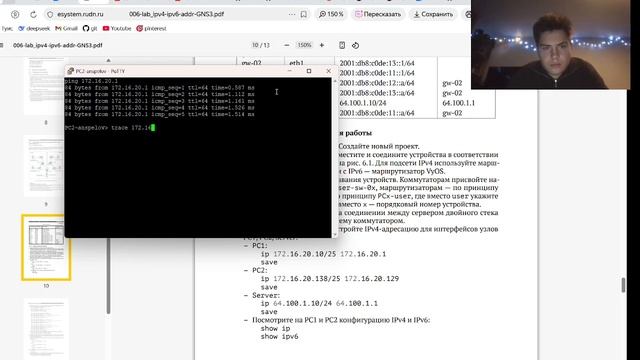
Task: Click the PDF document vertical scrollbar
Action: [x=623, y=285]
